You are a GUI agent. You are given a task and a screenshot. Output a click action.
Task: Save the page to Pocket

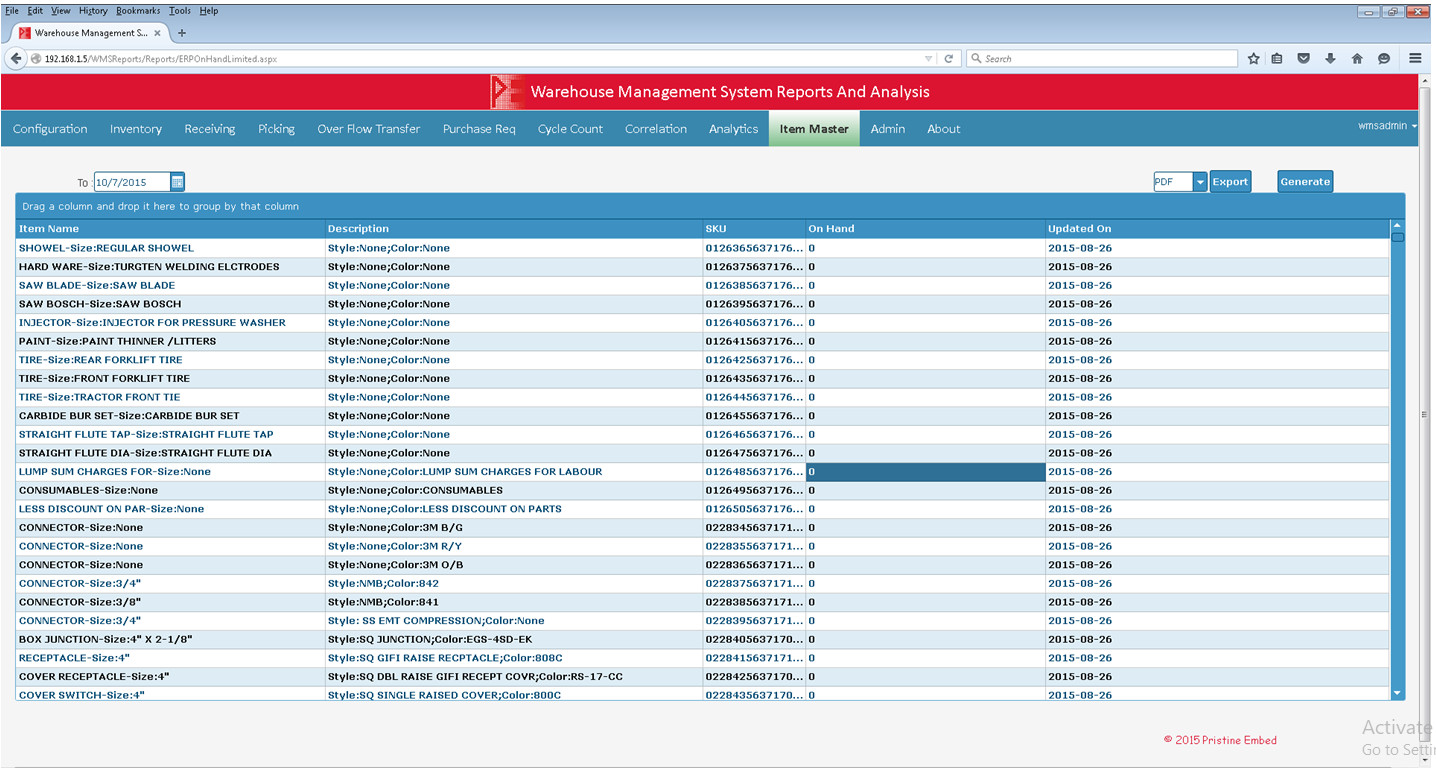point(1304,59)
